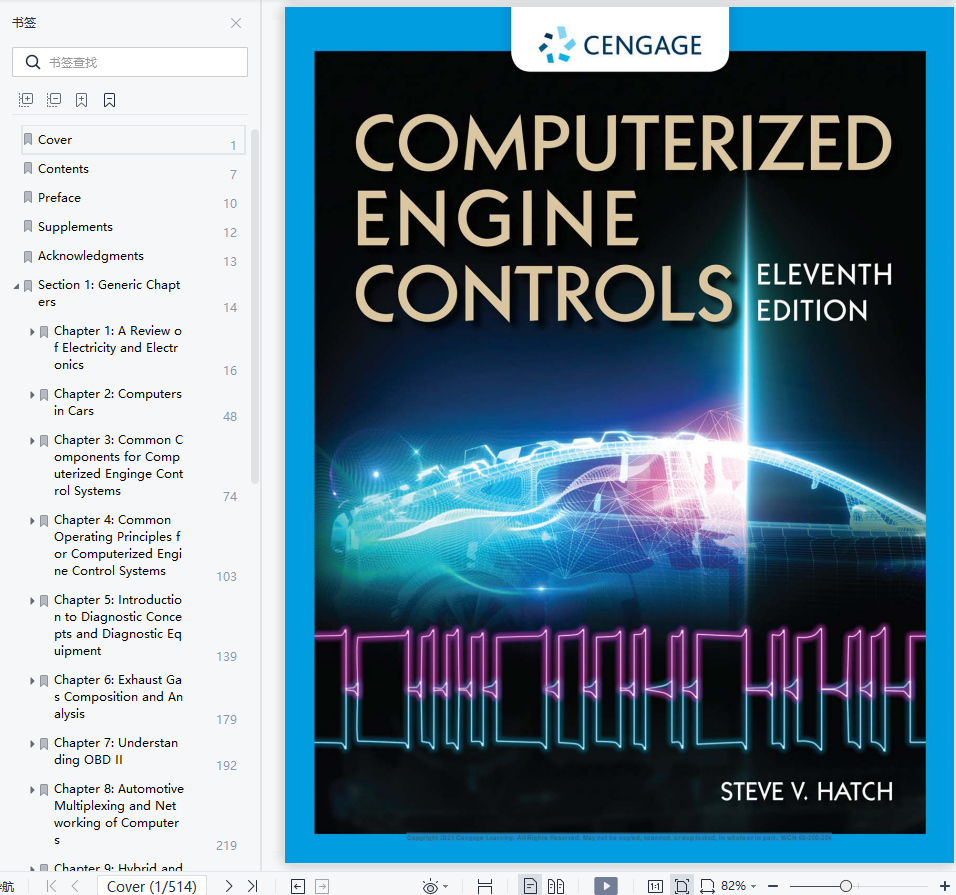Screen dimensions: 956x895
Task: Expand Chapter 2: Computers in Cars
Action: pyautogui.click(x=32, y=395)
